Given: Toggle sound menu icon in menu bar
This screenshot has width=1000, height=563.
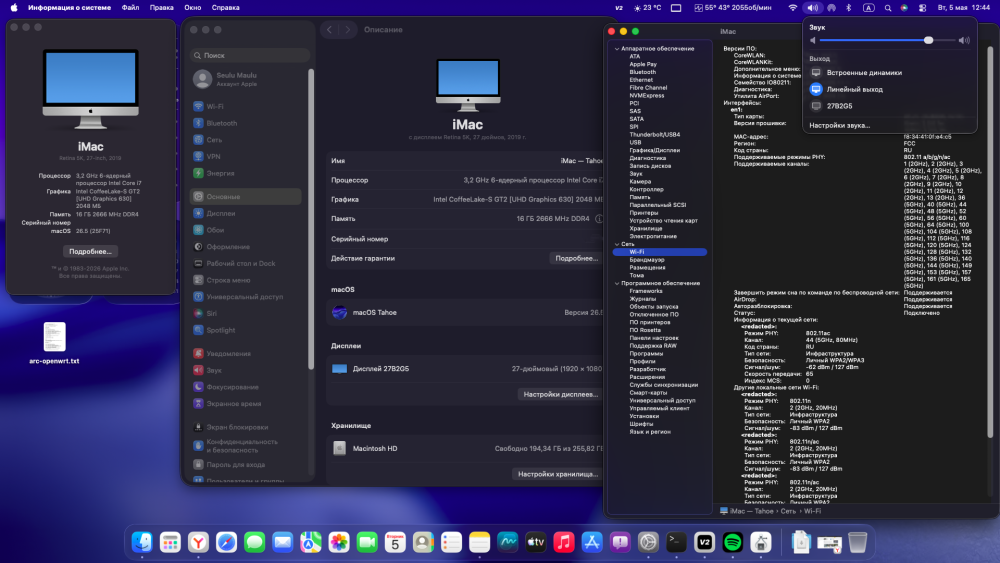Looking at the screenshot, I should [x=812, y=8].
